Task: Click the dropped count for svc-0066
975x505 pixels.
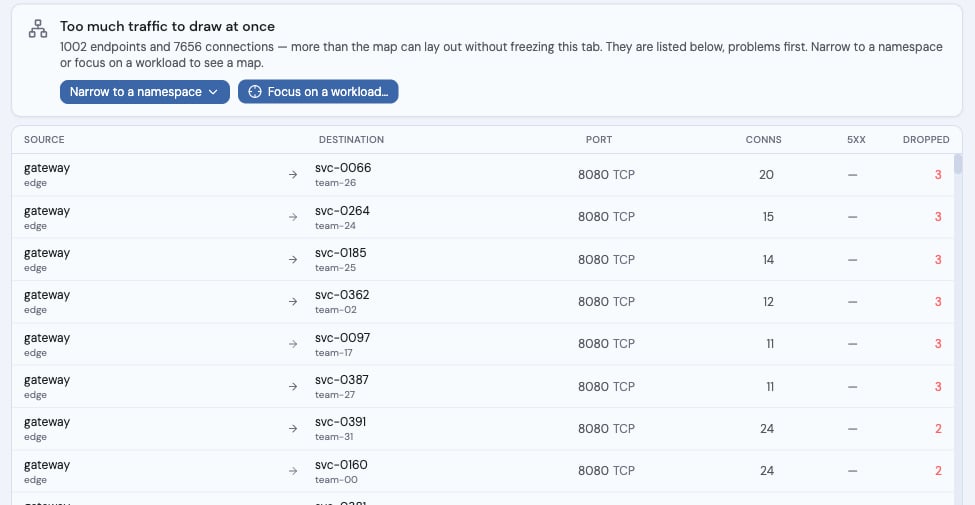Action: click(x=938, y=175)
